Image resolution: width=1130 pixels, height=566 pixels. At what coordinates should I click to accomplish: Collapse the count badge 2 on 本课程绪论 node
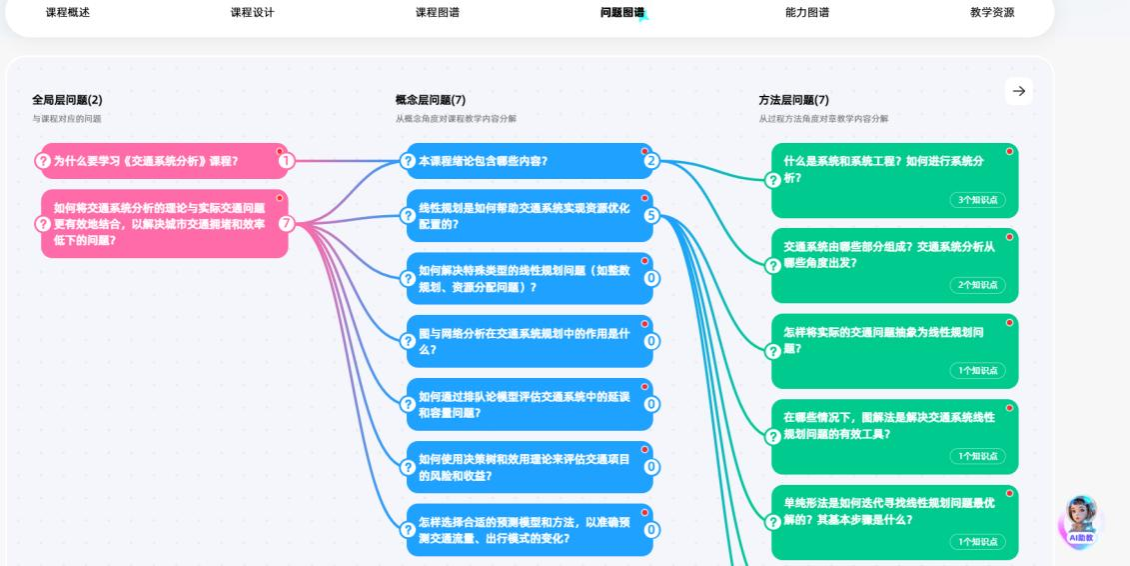point(651,161)
